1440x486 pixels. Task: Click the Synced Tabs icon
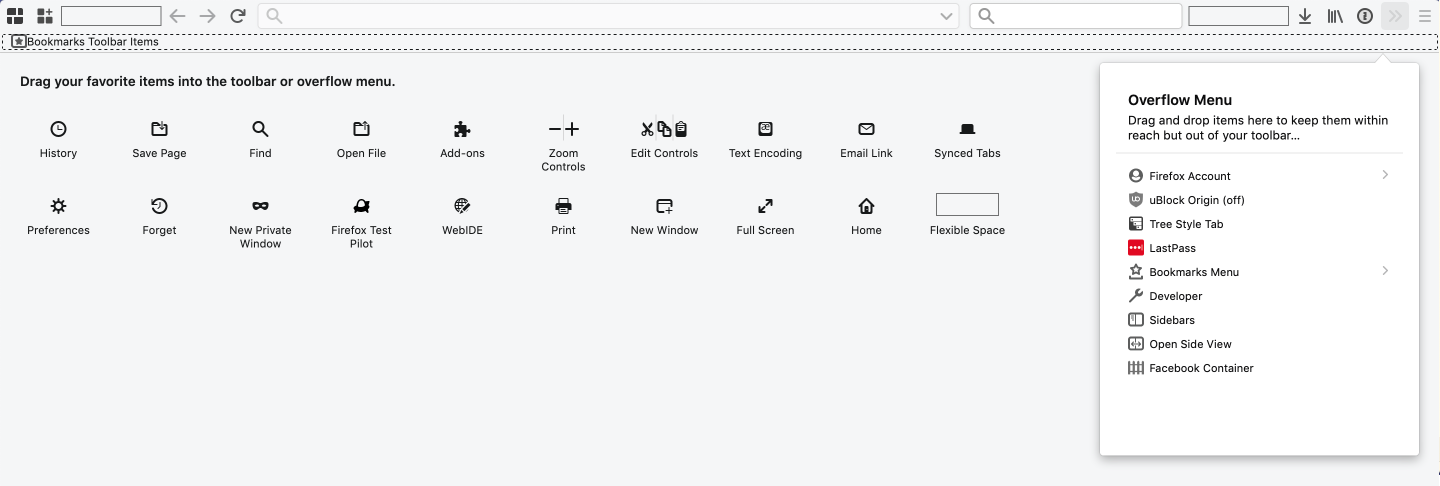point(967,129)
